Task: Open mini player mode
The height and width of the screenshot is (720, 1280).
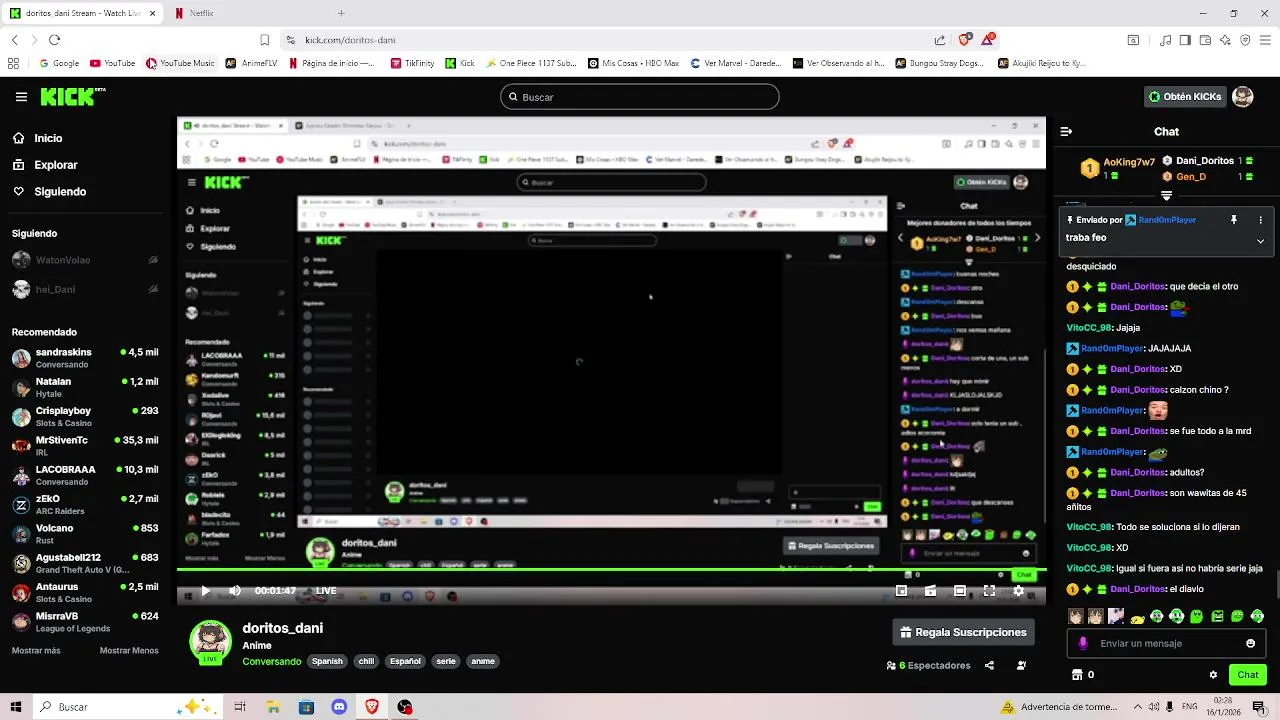Action: click(x=901, y=591)
